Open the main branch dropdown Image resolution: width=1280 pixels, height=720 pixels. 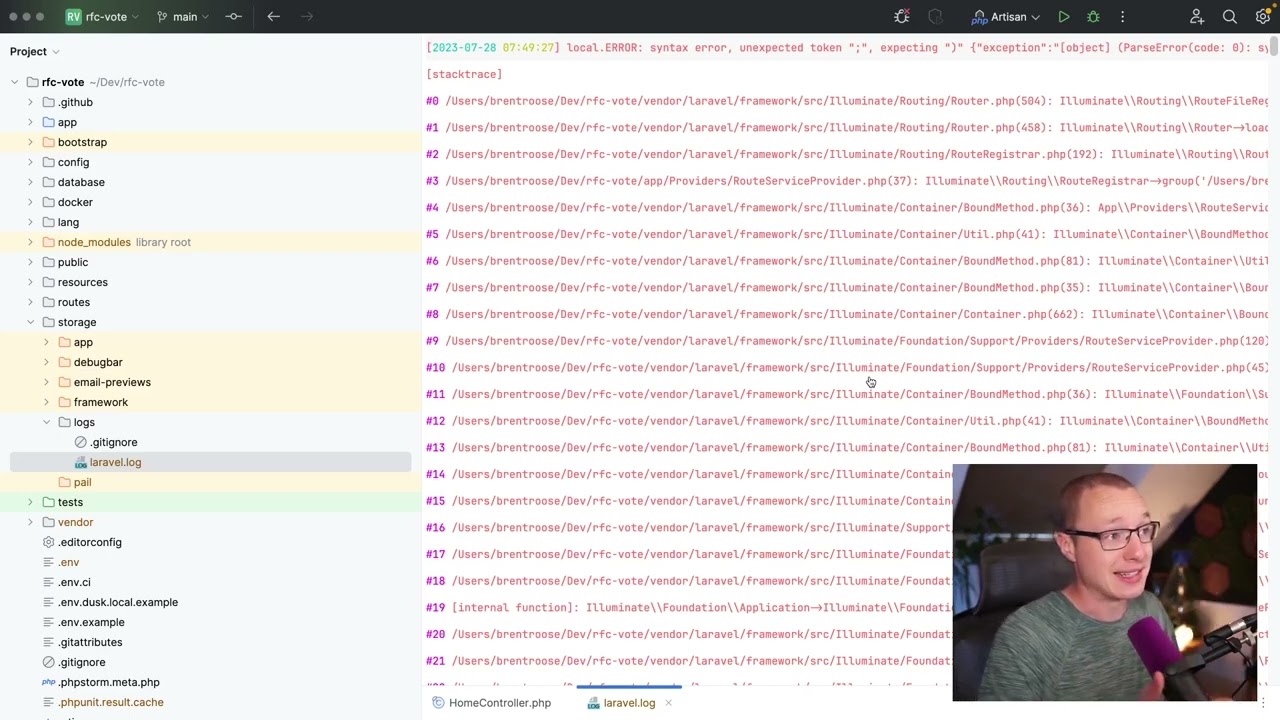coord(185,17)
